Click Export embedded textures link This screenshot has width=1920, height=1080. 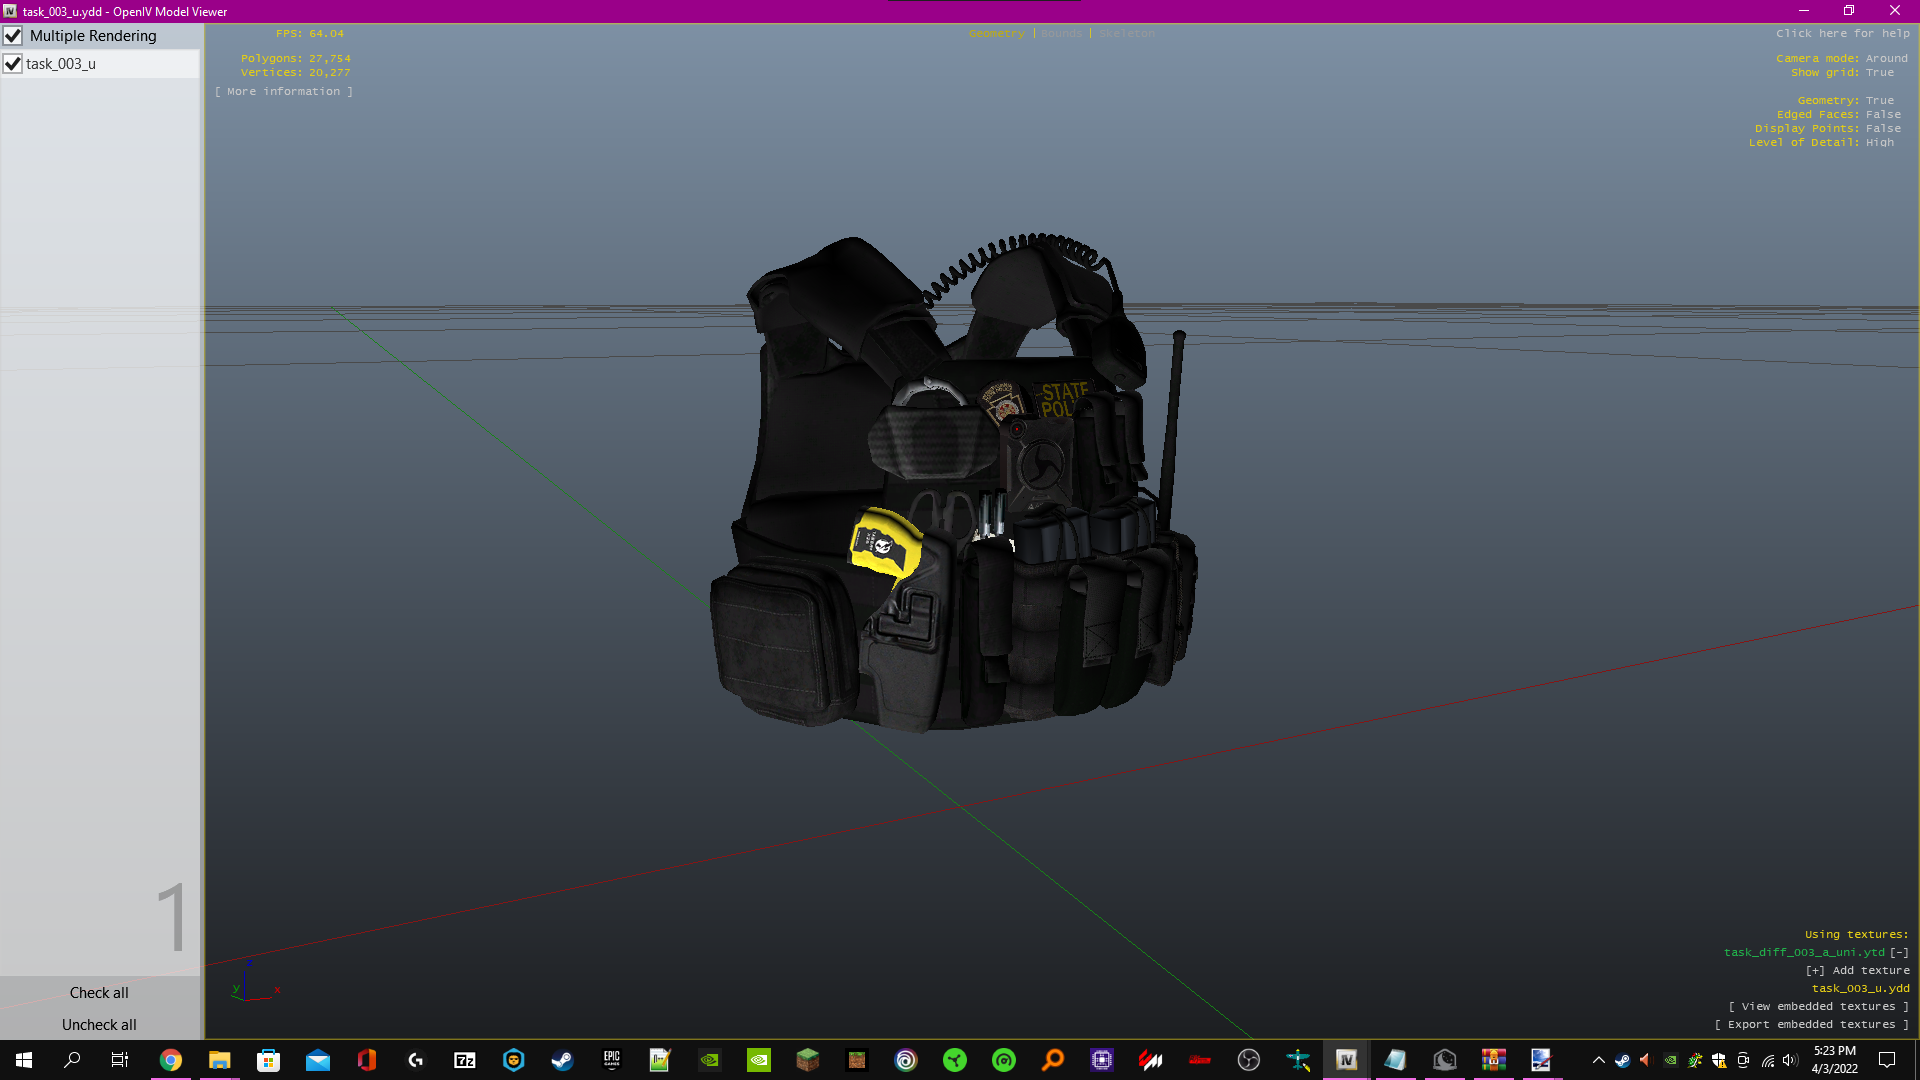click(x=1811, y=1025)
